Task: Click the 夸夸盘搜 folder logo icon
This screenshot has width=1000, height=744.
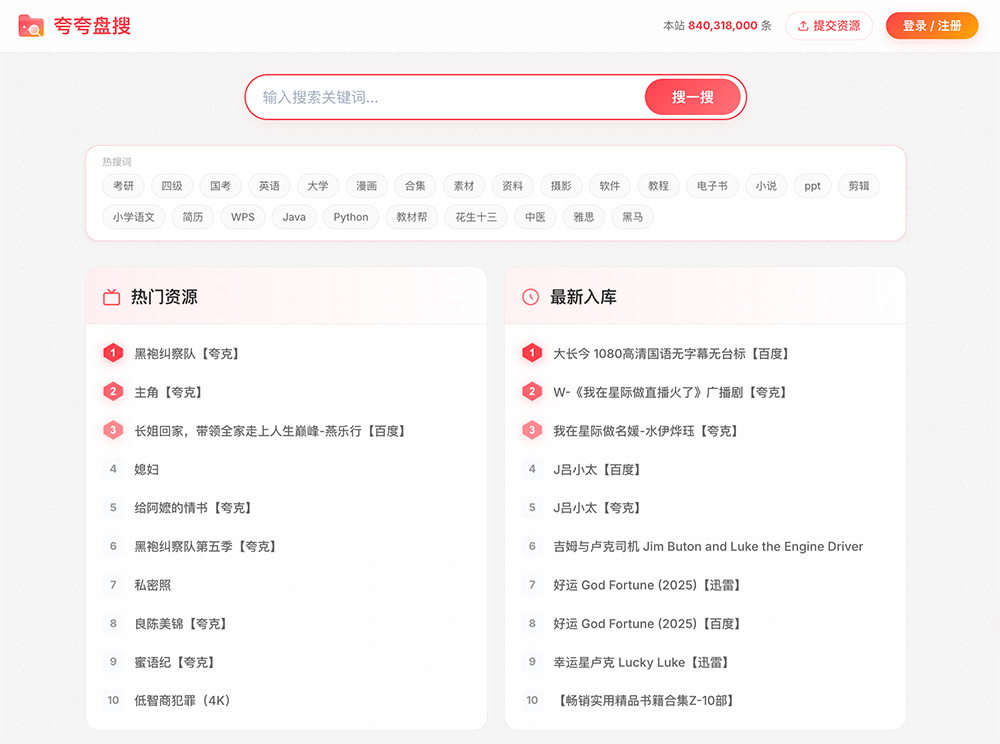Action: coord(31,26)
